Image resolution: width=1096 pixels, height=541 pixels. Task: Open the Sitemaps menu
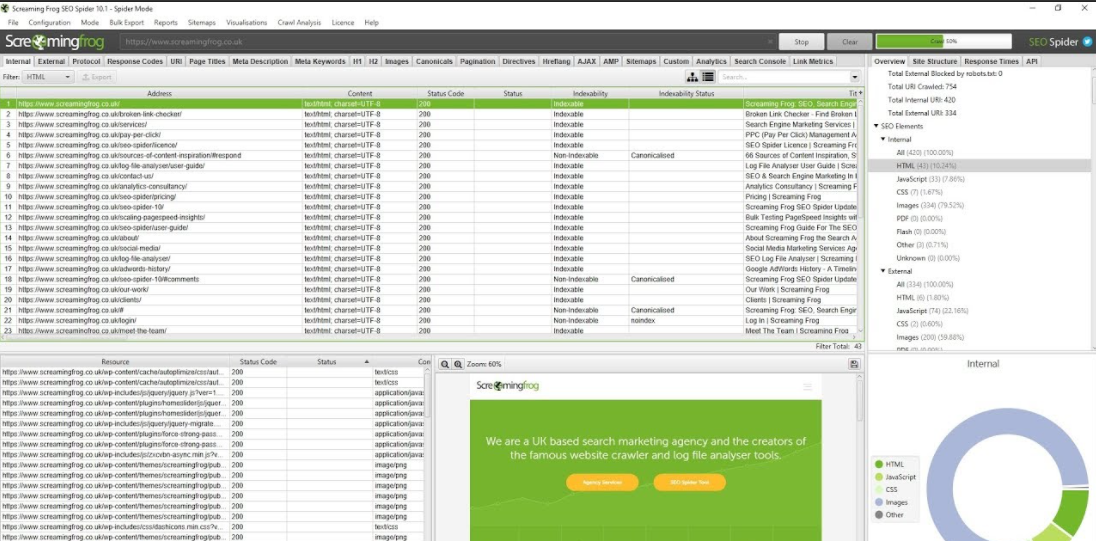[201, 22]
